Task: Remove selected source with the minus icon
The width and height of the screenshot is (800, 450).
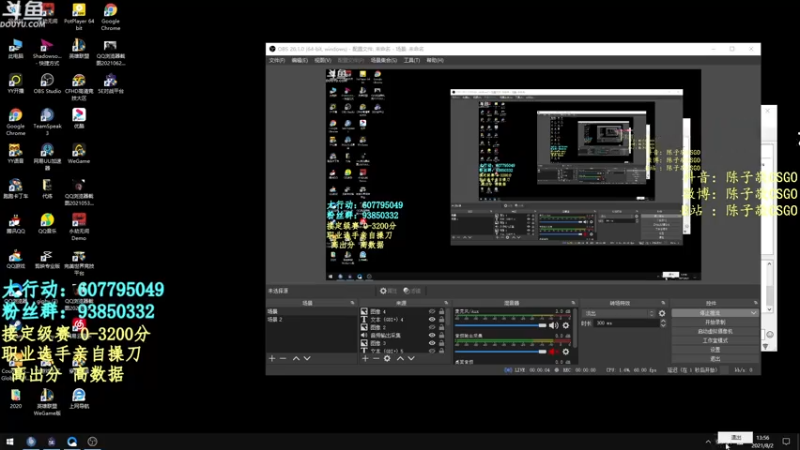Action: click(376, 359)
